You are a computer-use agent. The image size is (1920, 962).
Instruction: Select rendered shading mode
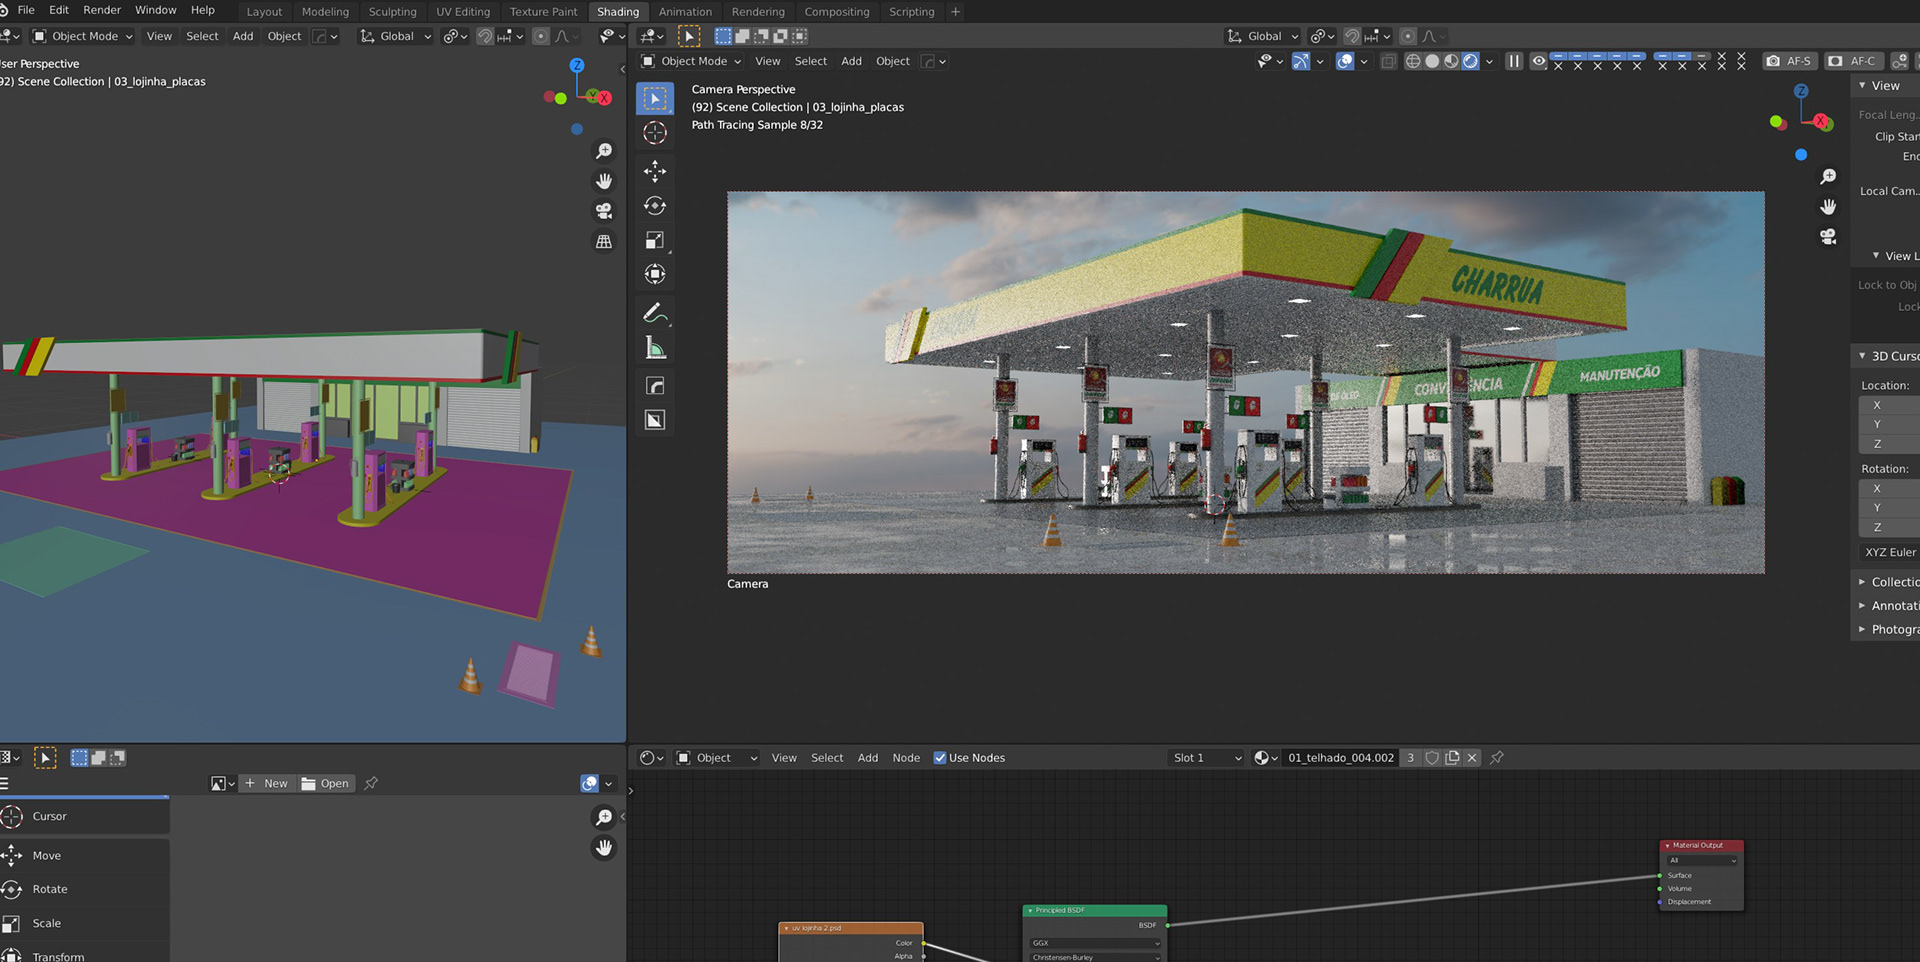click(1470, 61)
